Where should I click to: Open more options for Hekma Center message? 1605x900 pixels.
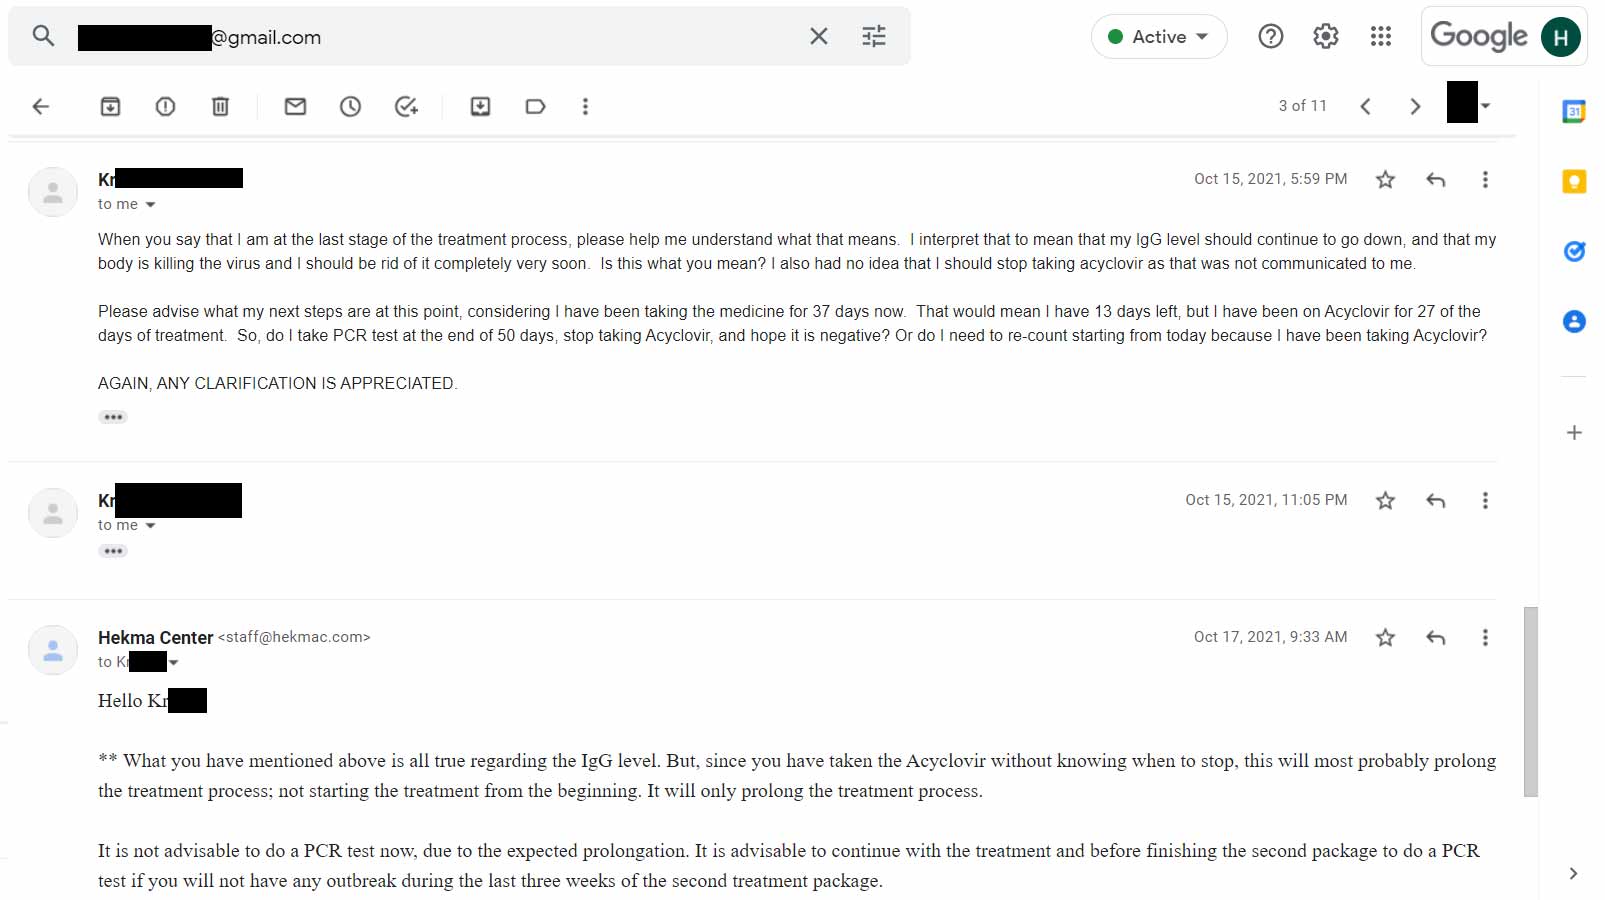click(1485, 638)
